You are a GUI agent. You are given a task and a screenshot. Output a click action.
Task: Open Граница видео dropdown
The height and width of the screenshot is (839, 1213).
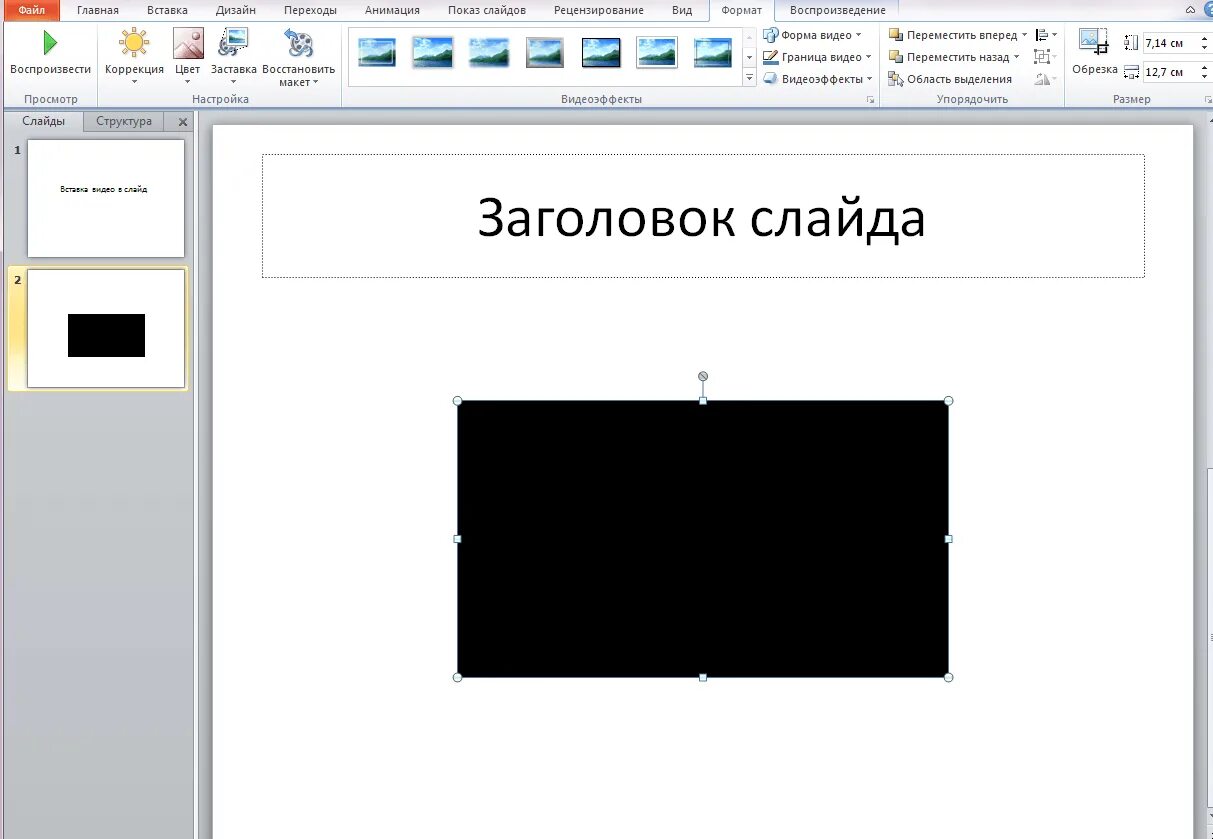tap(817, 57)
